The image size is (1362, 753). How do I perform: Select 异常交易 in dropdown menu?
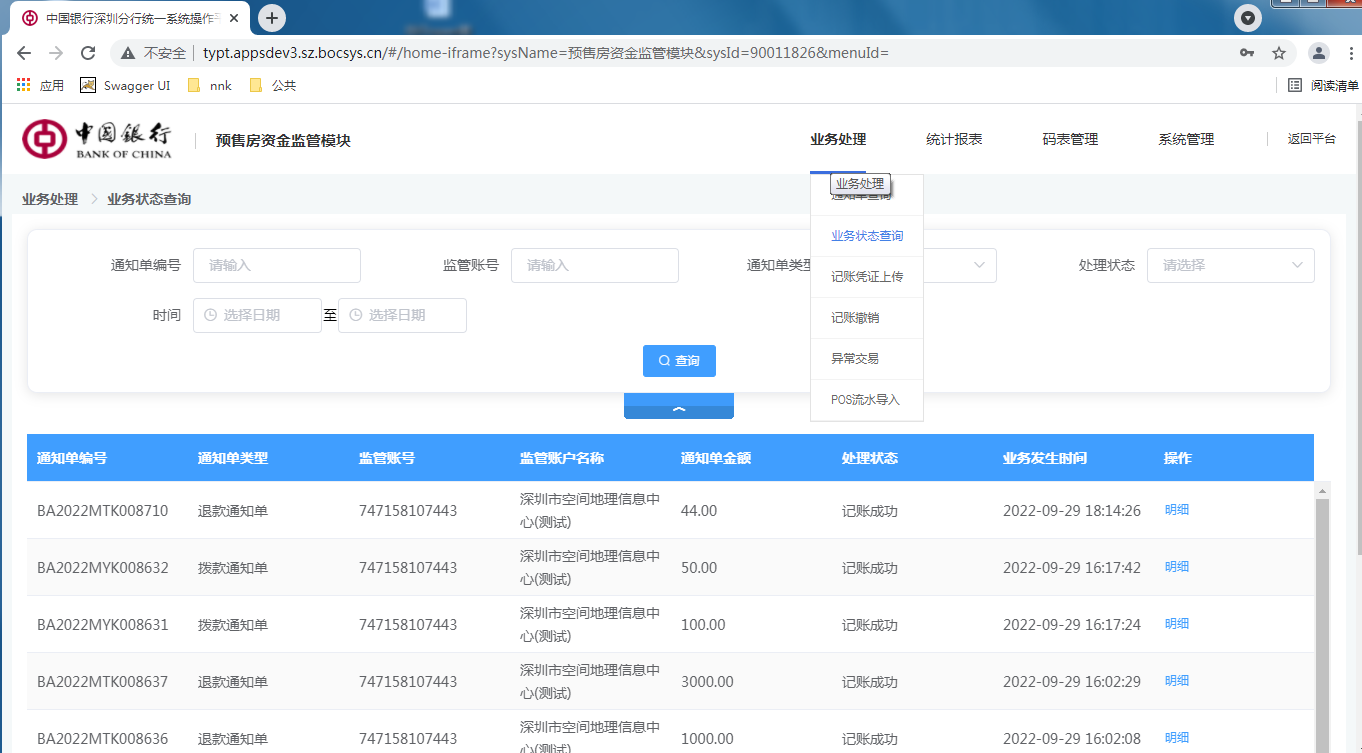(867, 358)
